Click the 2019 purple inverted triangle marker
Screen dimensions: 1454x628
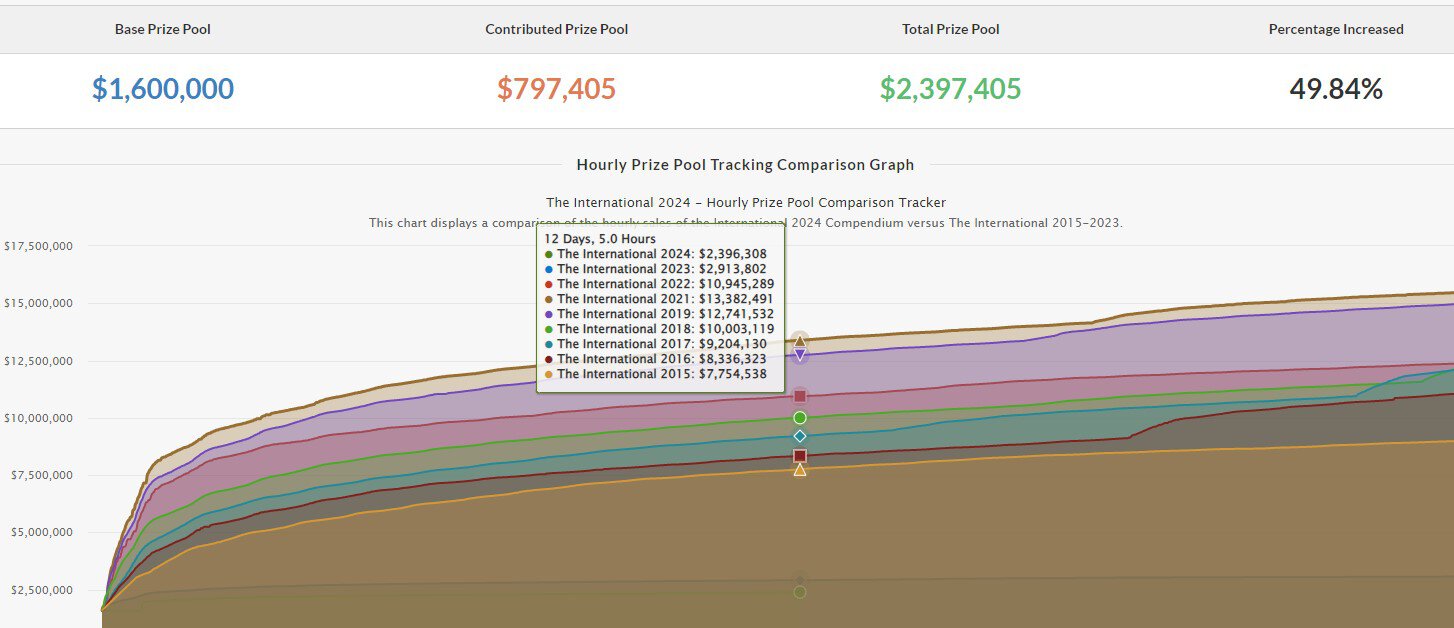[x=799, y=355]
